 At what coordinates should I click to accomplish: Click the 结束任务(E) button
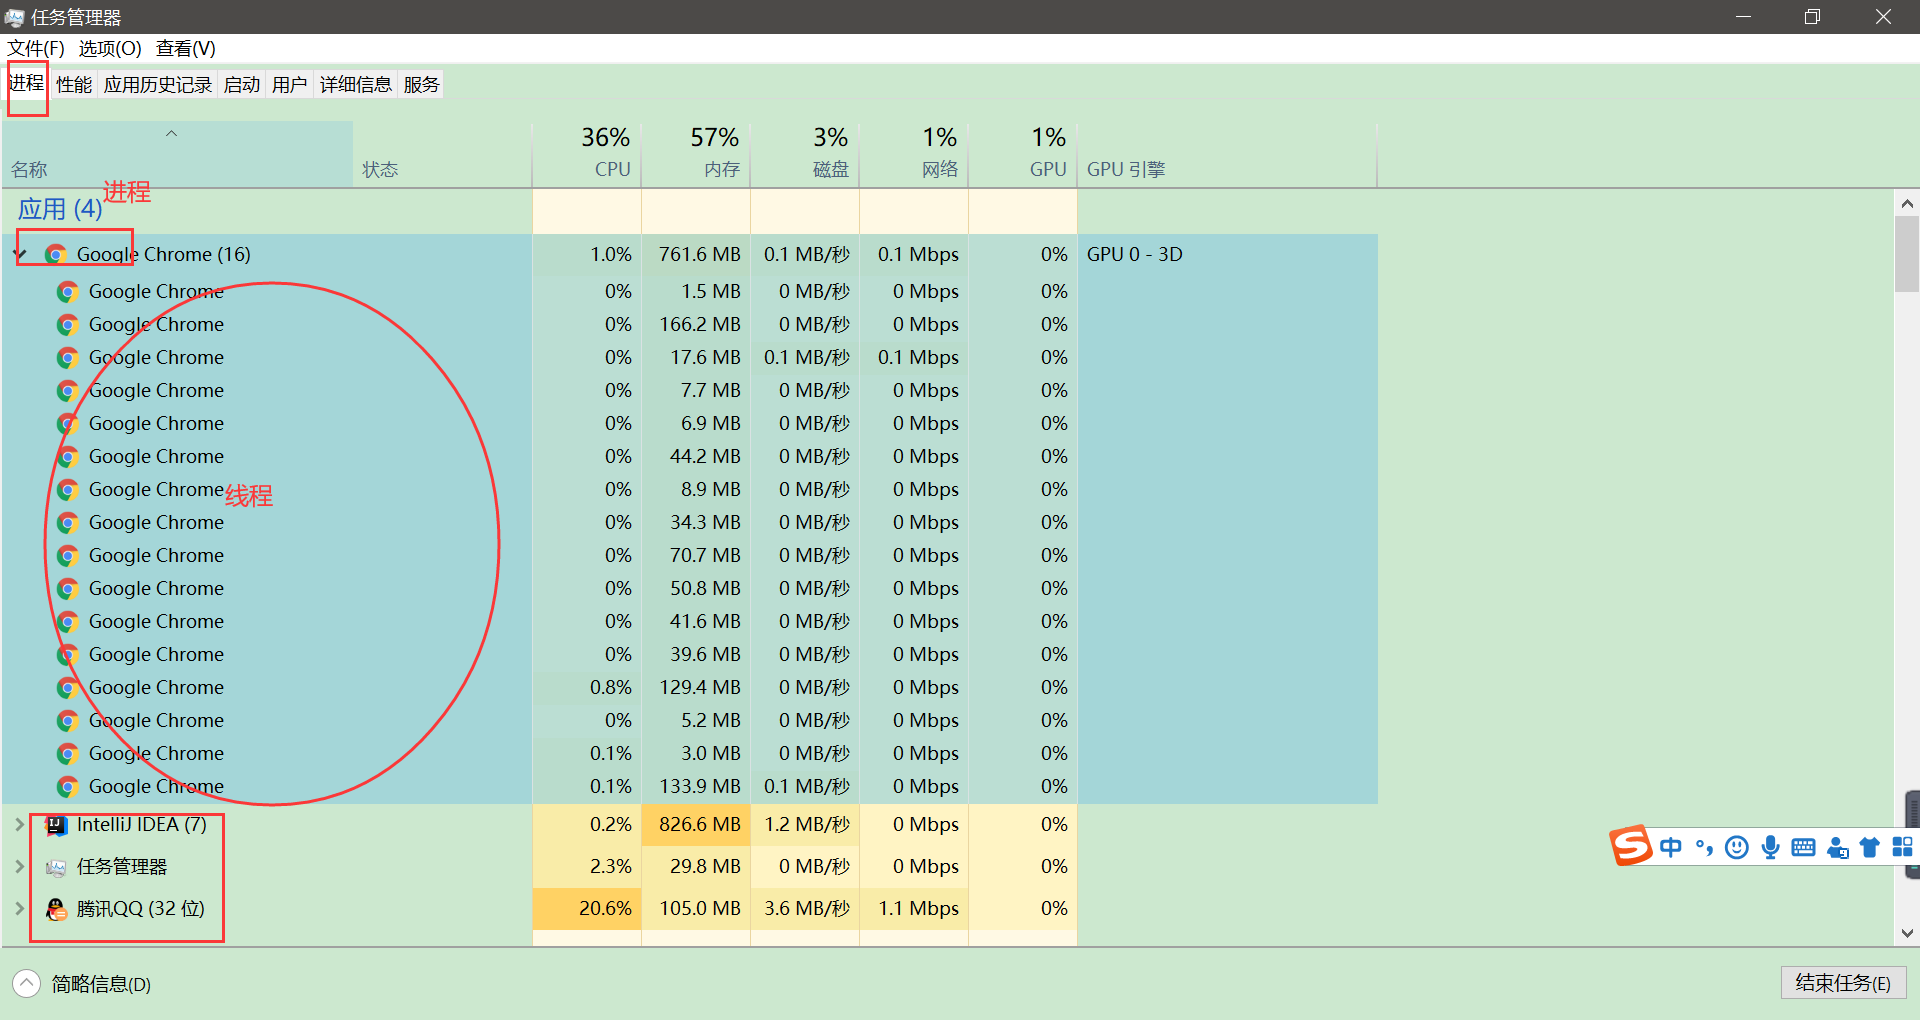coord(1843,983)
